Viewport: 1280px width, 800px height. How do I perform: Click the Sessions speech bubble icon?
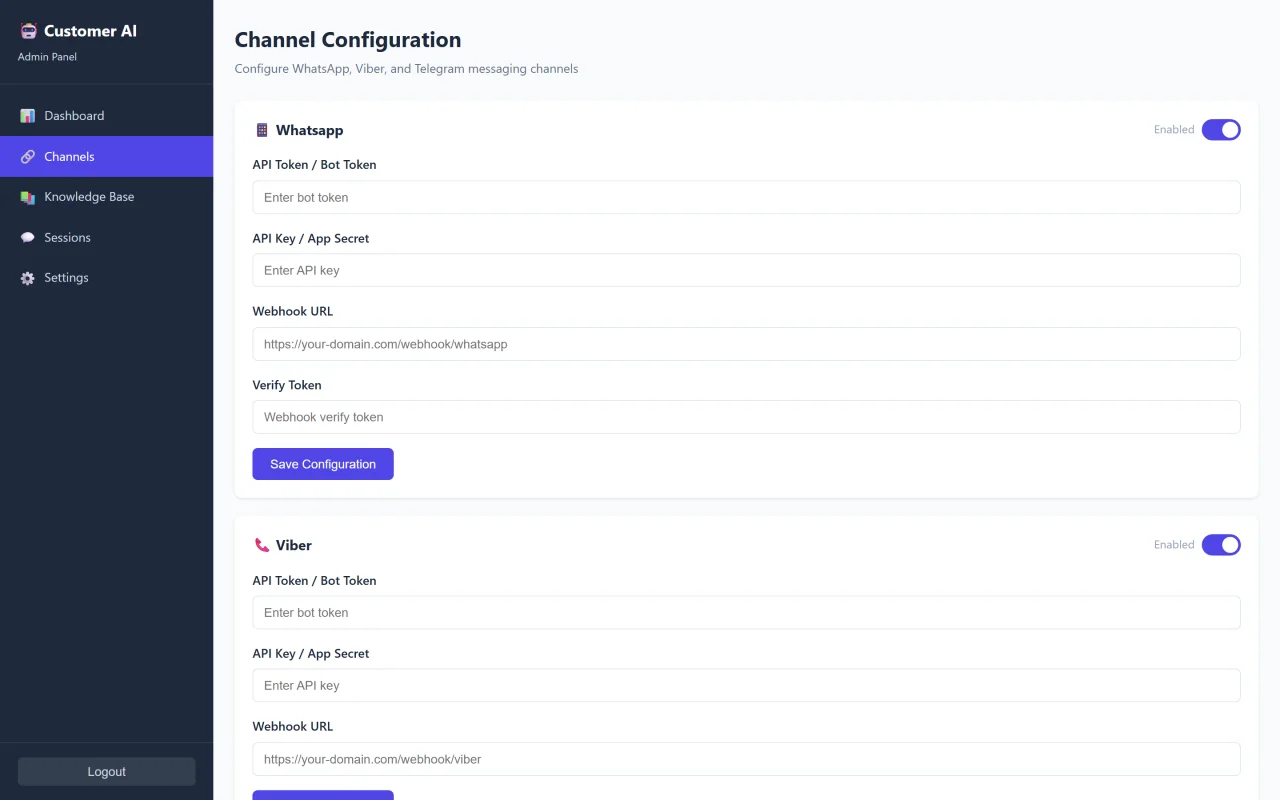28,238
